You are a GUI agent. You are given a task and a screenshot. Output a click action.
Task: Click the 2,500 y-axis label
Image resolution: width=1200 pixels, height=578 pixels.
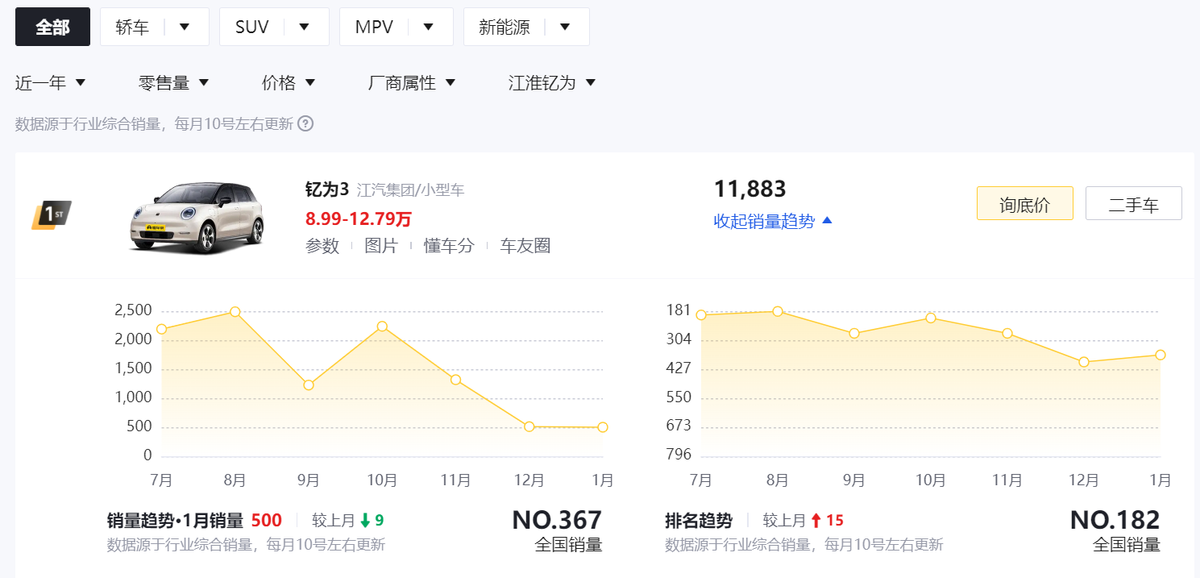[x=133, y=310]
